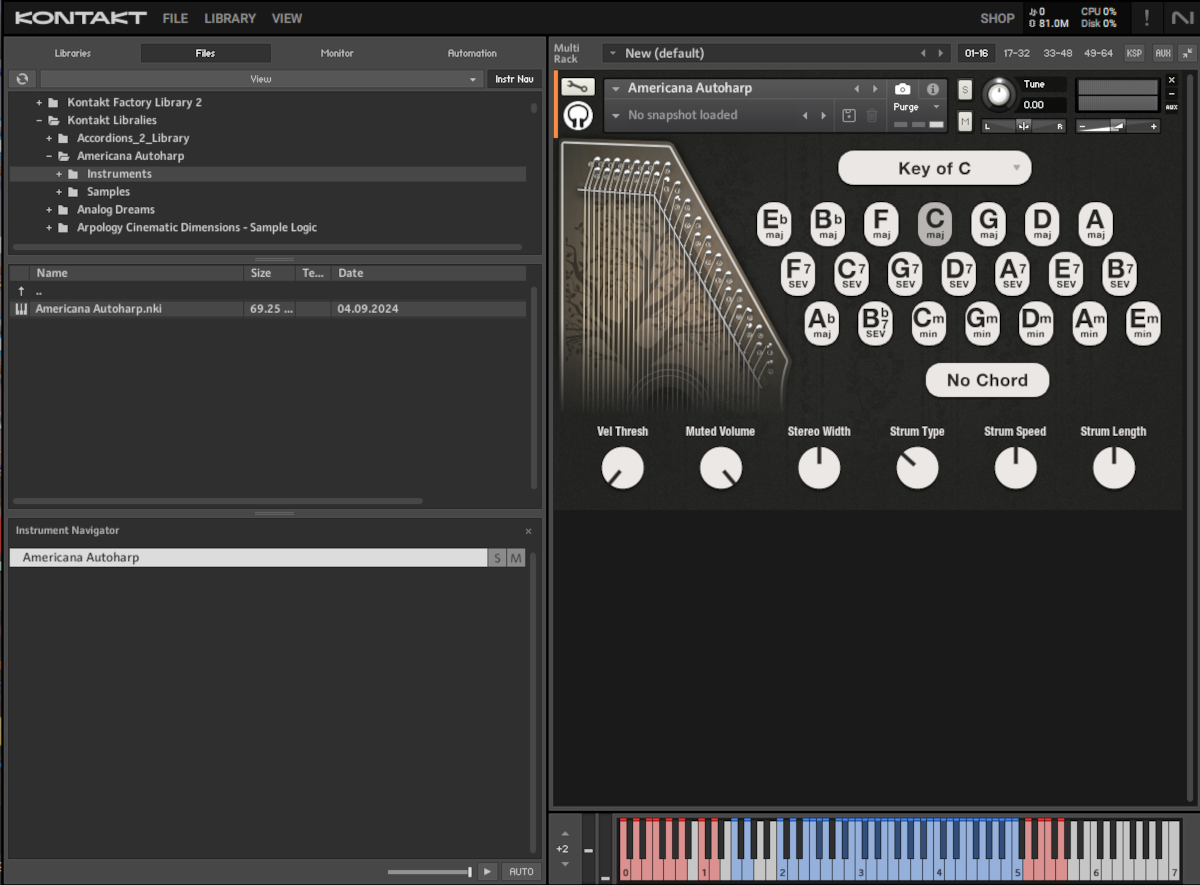Viewport: 1200px width, 885px height.
Task: Open the VIEW menu
Action: coord(287,18)
